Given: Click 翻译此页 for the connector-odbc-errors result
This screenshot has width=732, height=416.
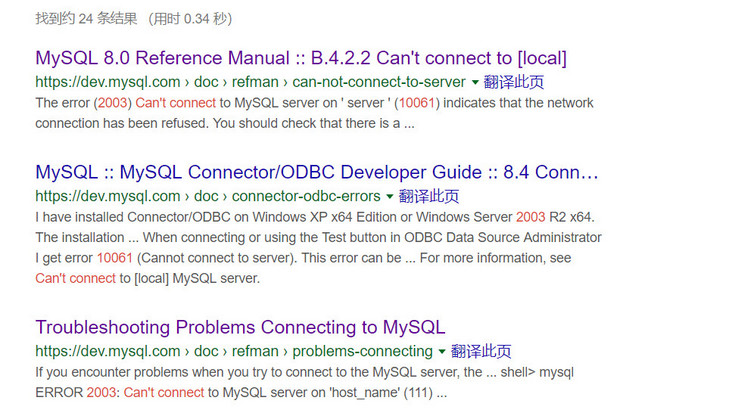Looking at the screenshot, I should 429,196.
